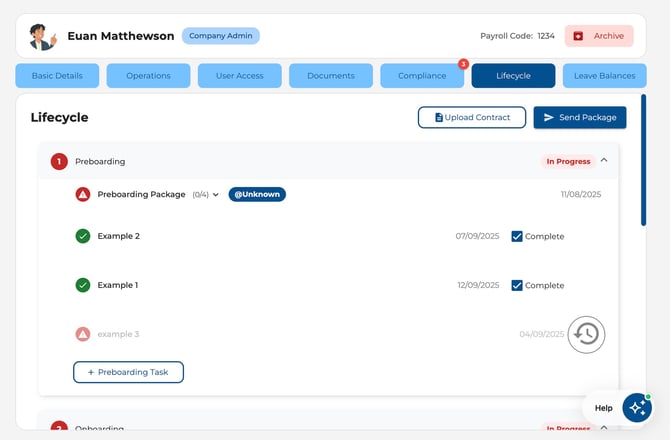Click the Upload Contract button

472,117
